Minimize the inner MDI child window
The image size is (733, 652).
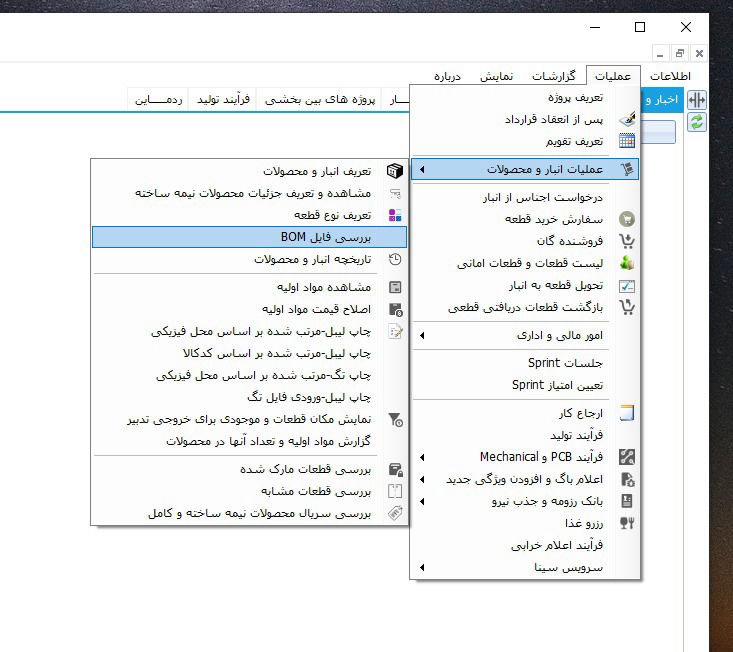[x=660, y=53]
